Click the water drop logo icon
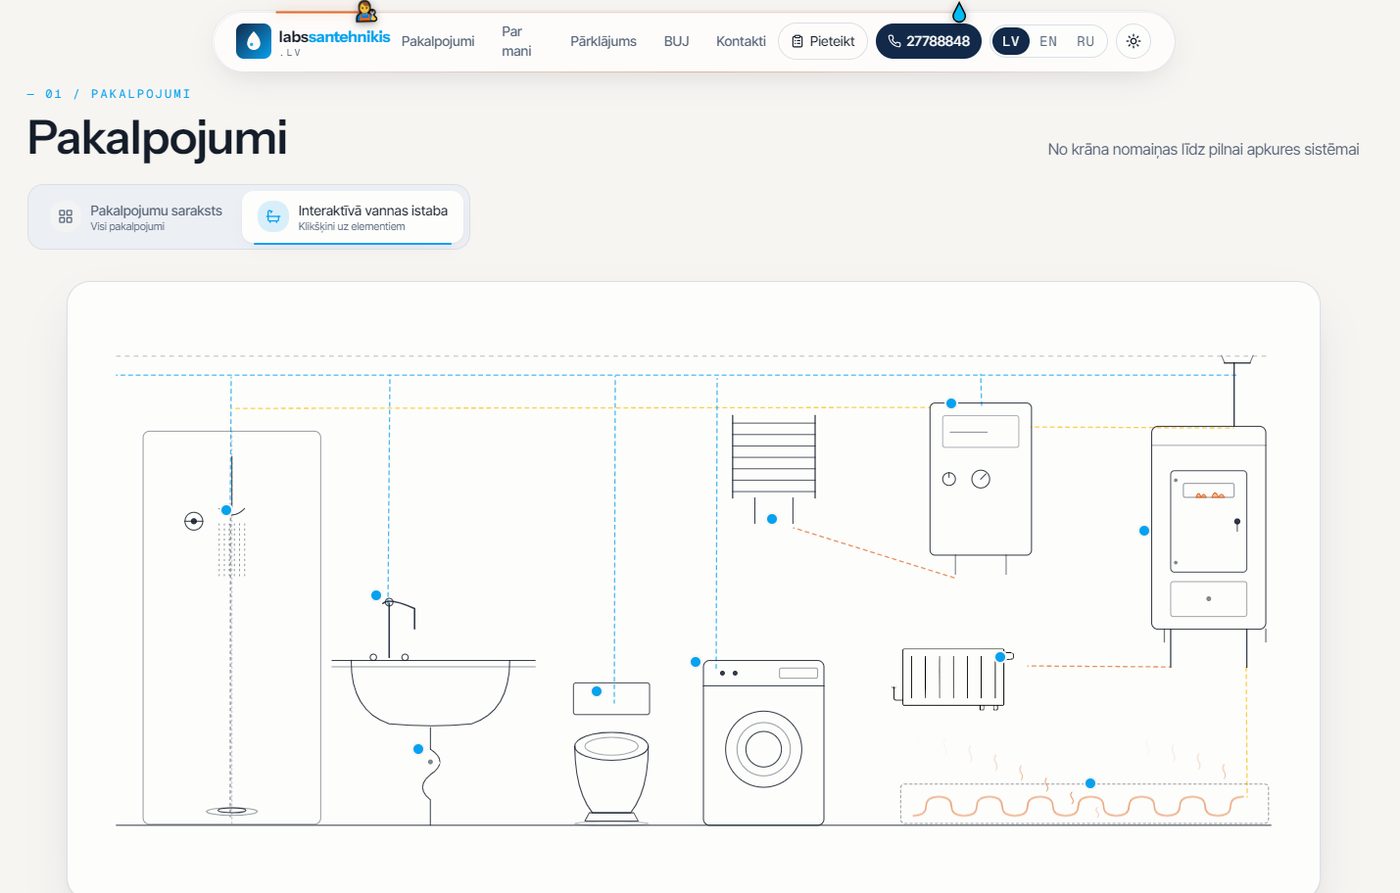 pos(253,41)
